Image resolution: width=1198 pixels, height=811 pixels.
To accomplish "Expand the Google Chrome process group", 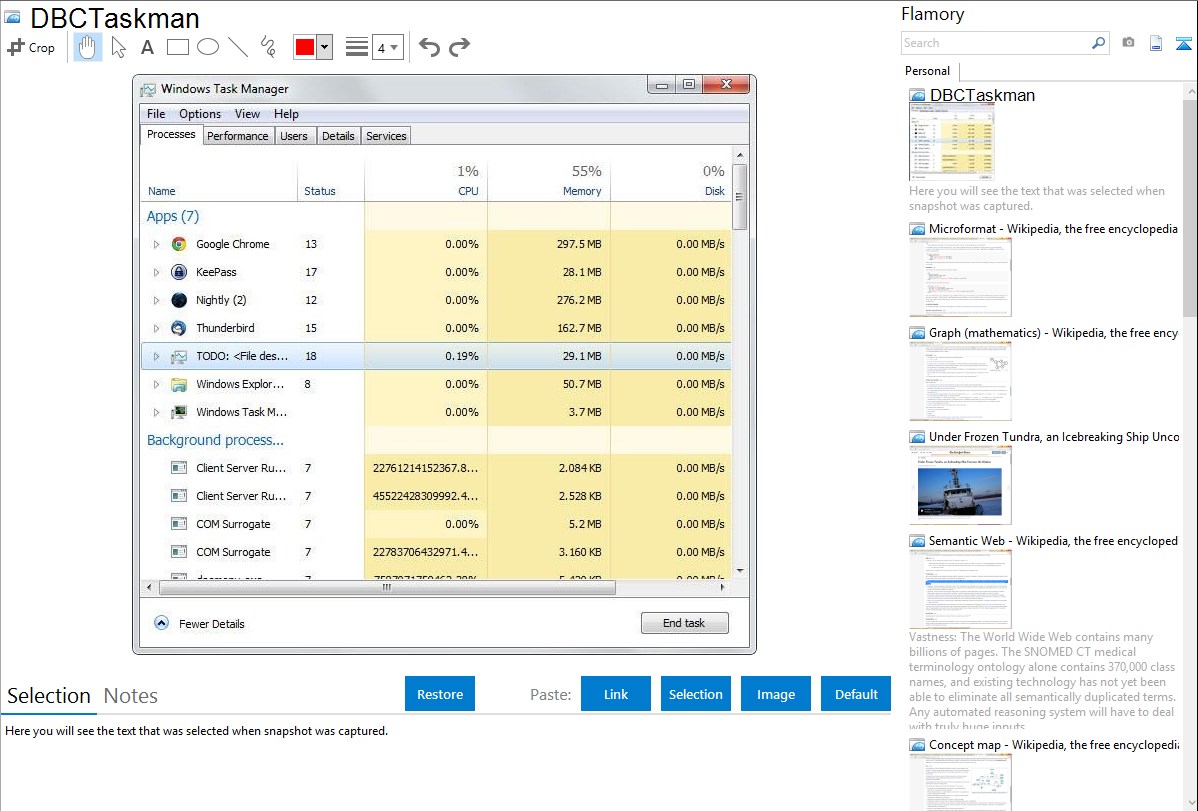I will pos(156,245).
